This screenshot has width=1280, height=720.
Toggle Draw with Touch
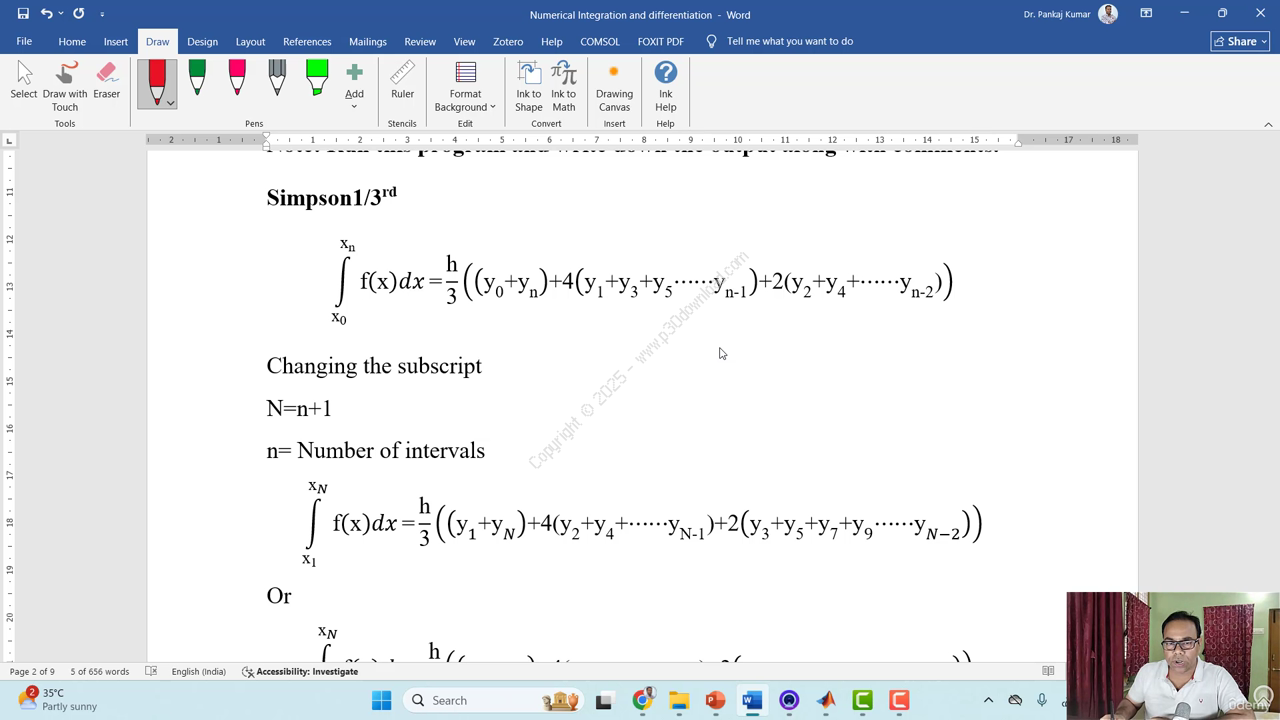[x=65, y=86]
